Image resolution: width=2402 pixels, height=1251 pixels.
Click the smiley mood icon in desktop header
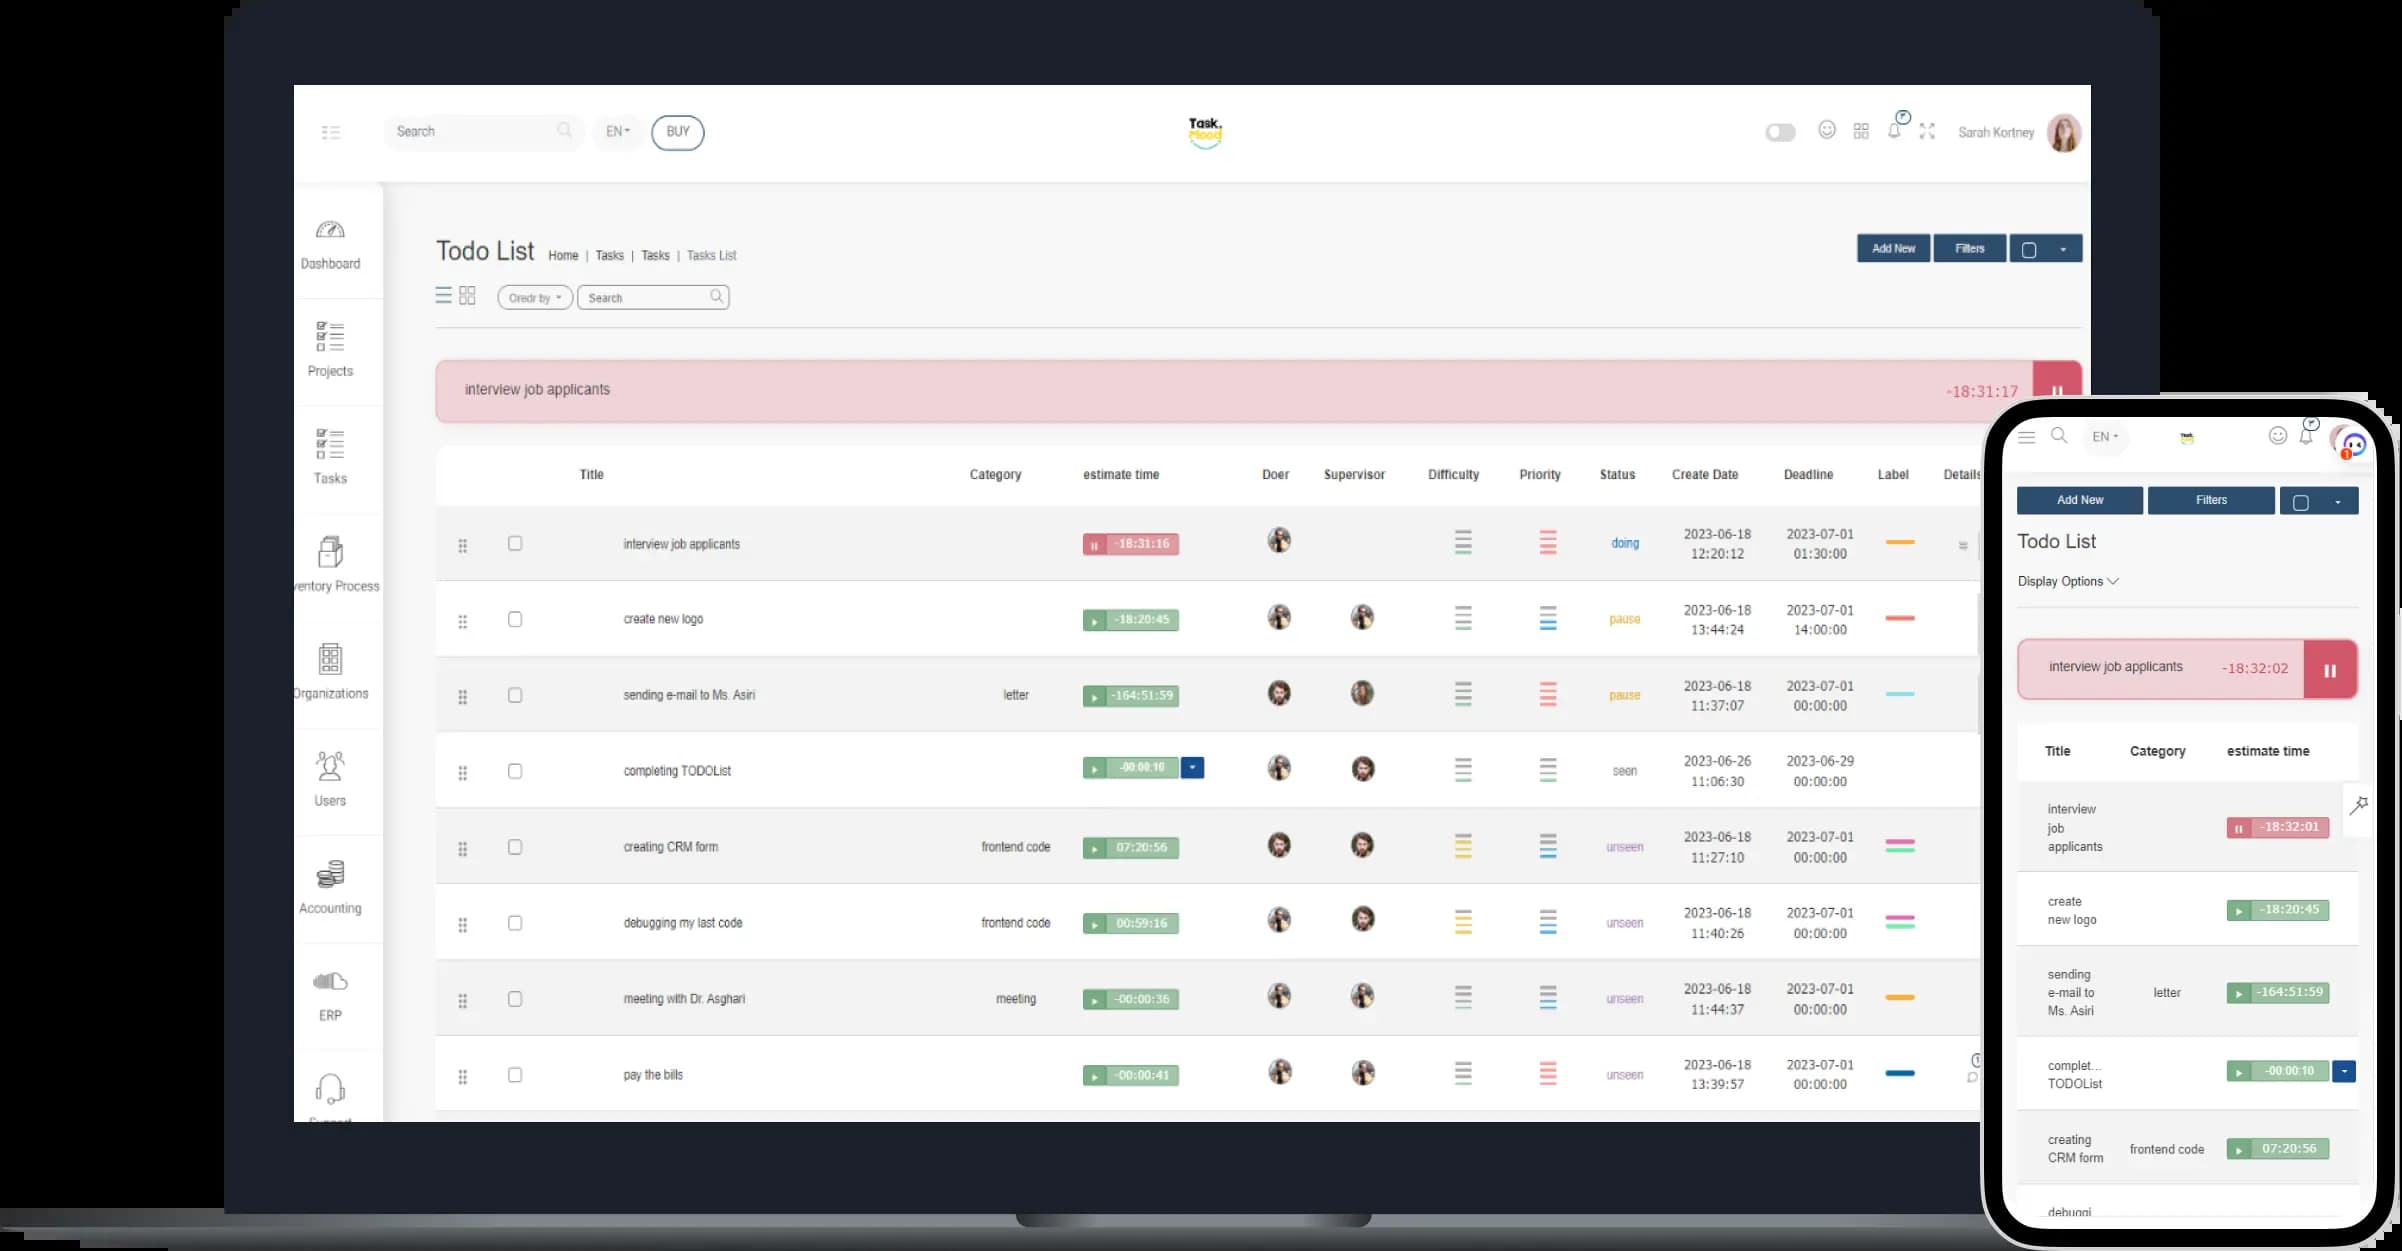[x=1827, y=130]
